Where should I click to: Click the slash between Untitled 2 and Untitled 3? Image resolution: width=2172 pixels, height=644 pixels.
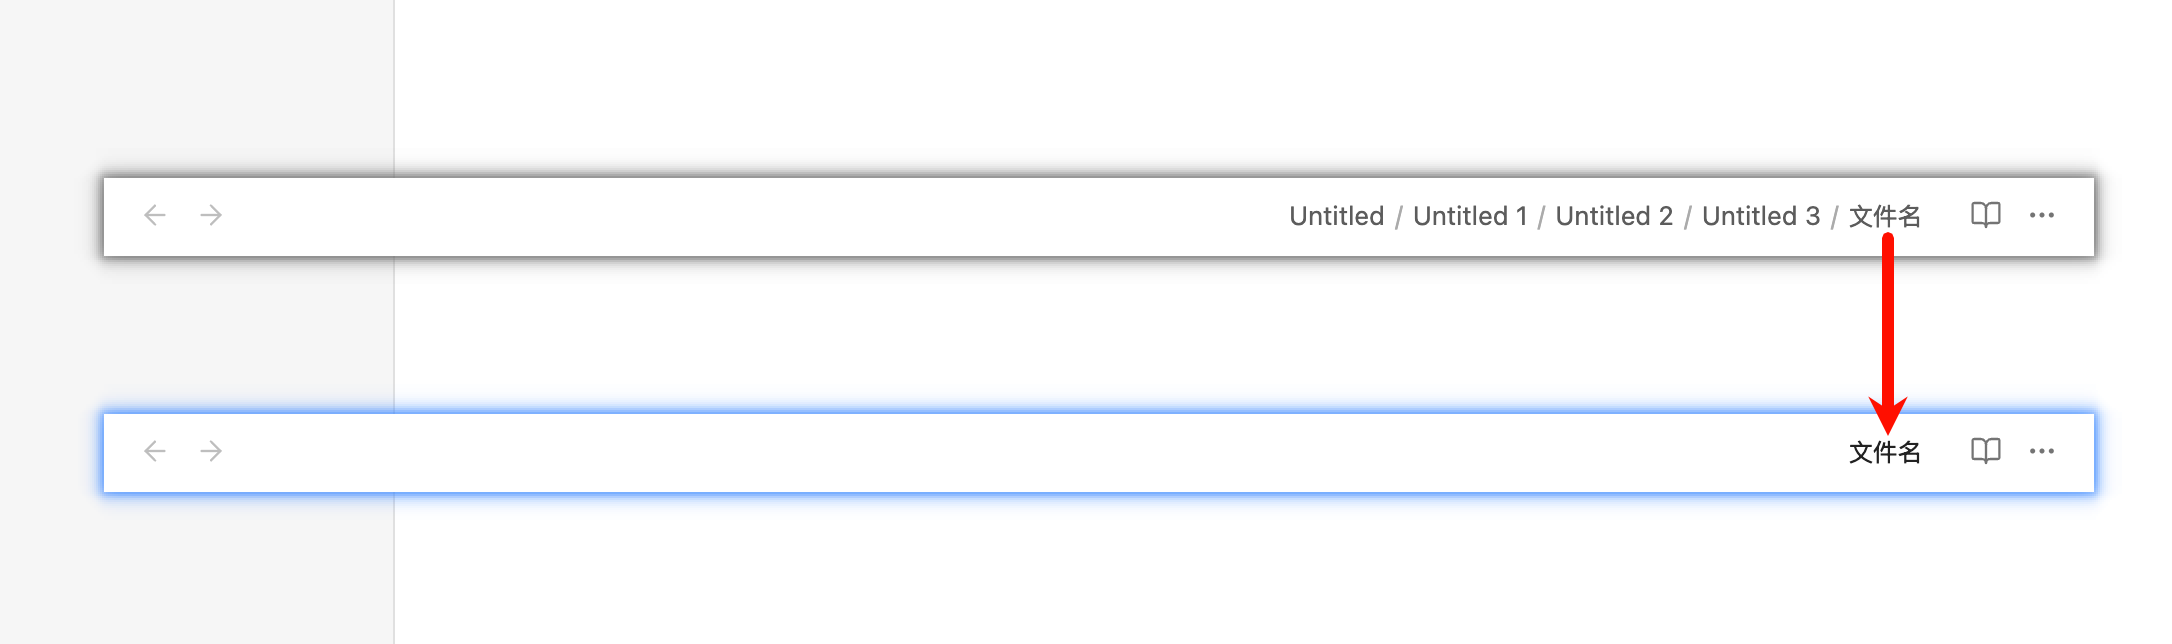pyautogui.click(x=1687, y=217)
